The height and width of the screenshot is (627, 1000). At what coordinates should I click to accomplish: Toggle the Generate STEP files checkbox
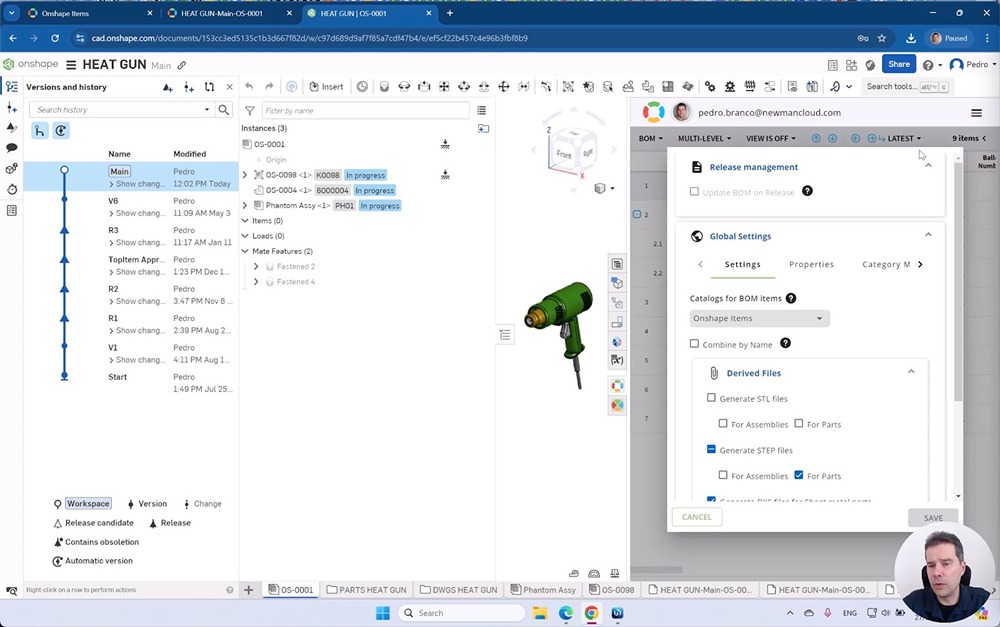pos(711,450)
